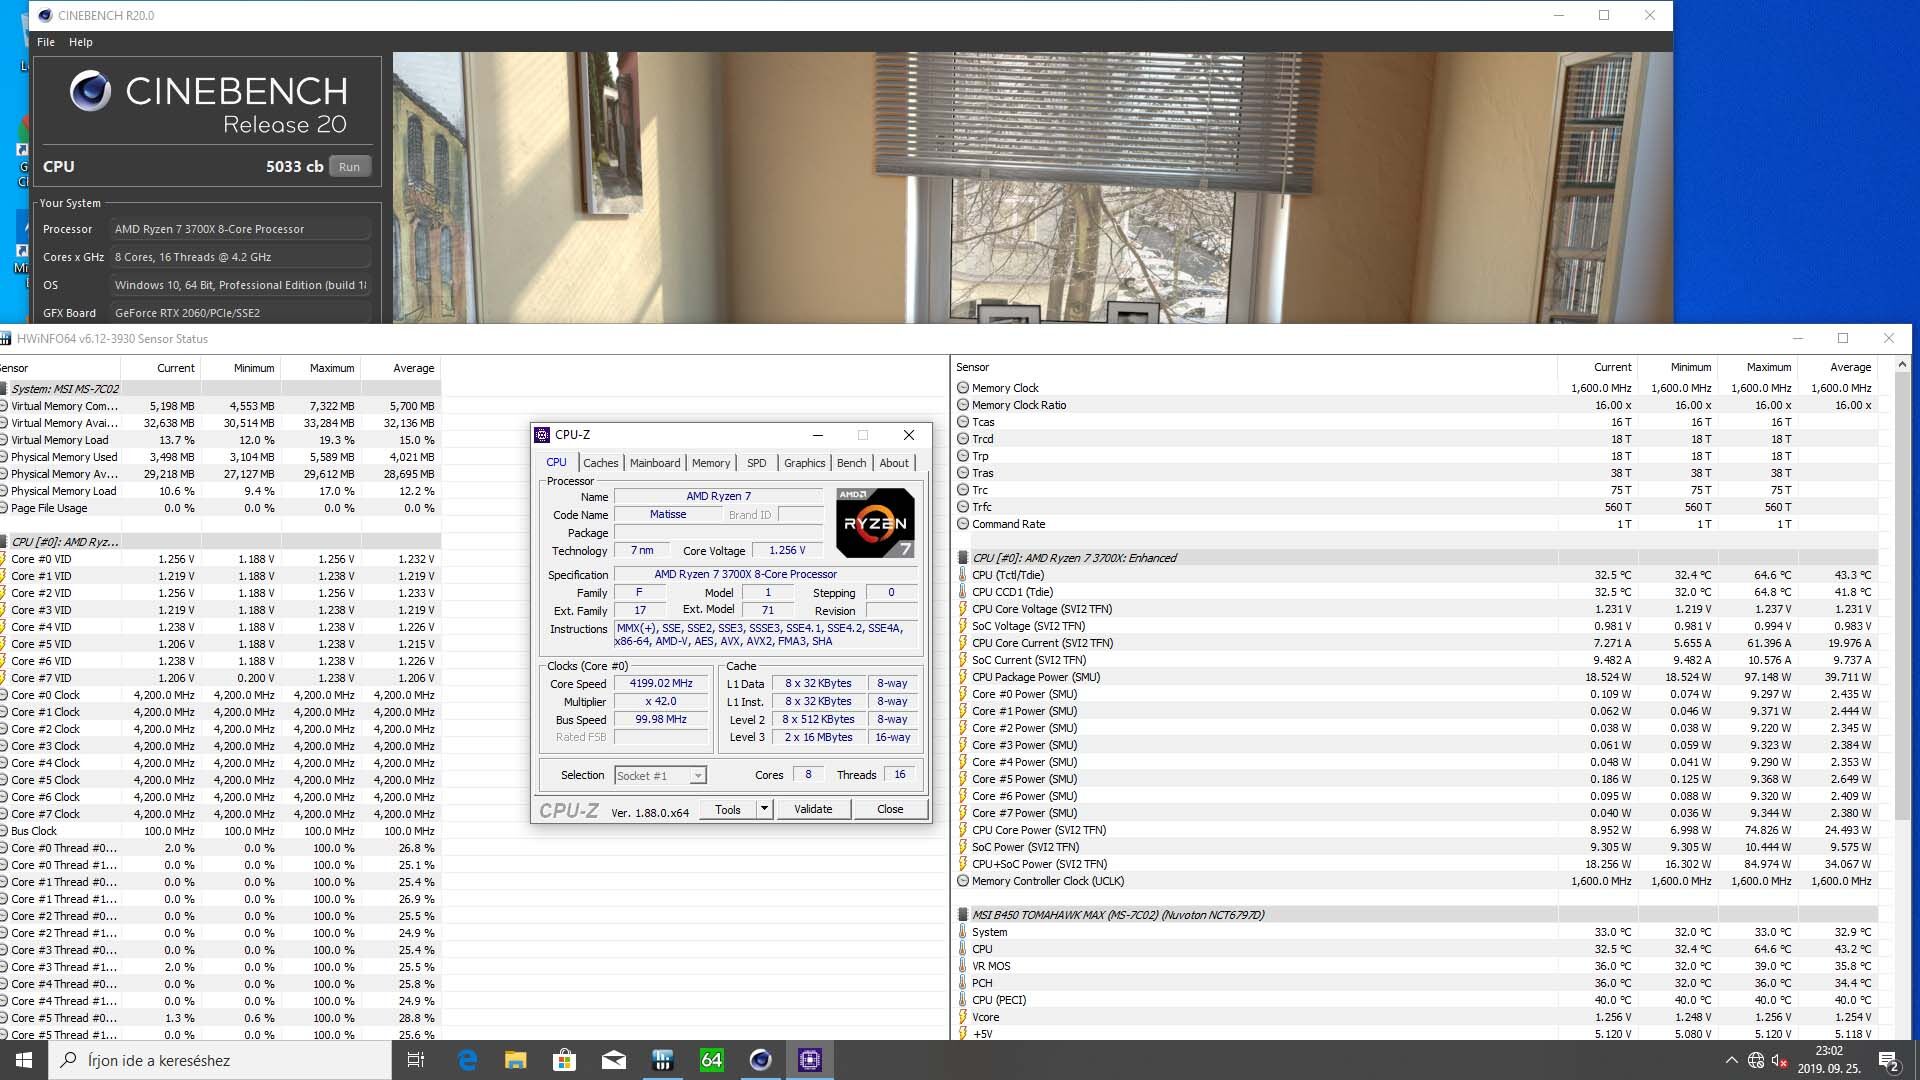Click the Vcore voltage sensor icon
Image resolution: width=1920 pixels, height=1080 pixels.
(963, 1017)
